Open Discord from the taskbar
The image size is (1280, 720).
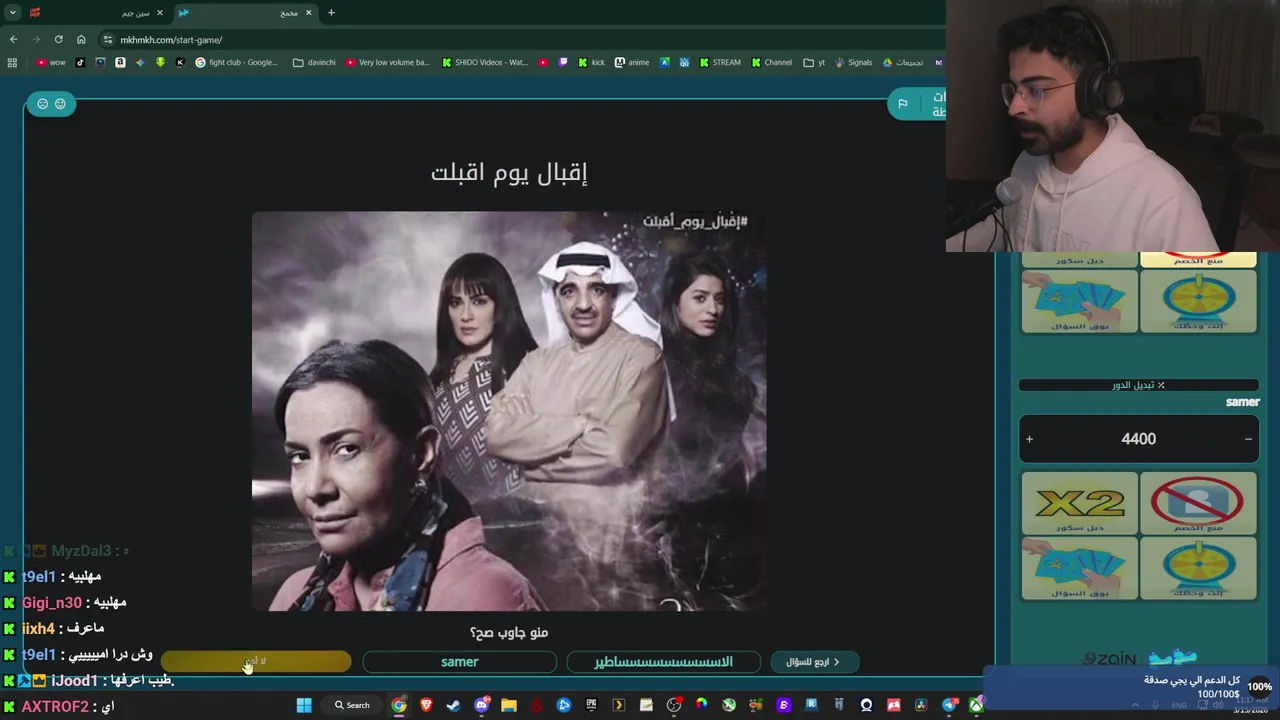[x=482, y=705]
